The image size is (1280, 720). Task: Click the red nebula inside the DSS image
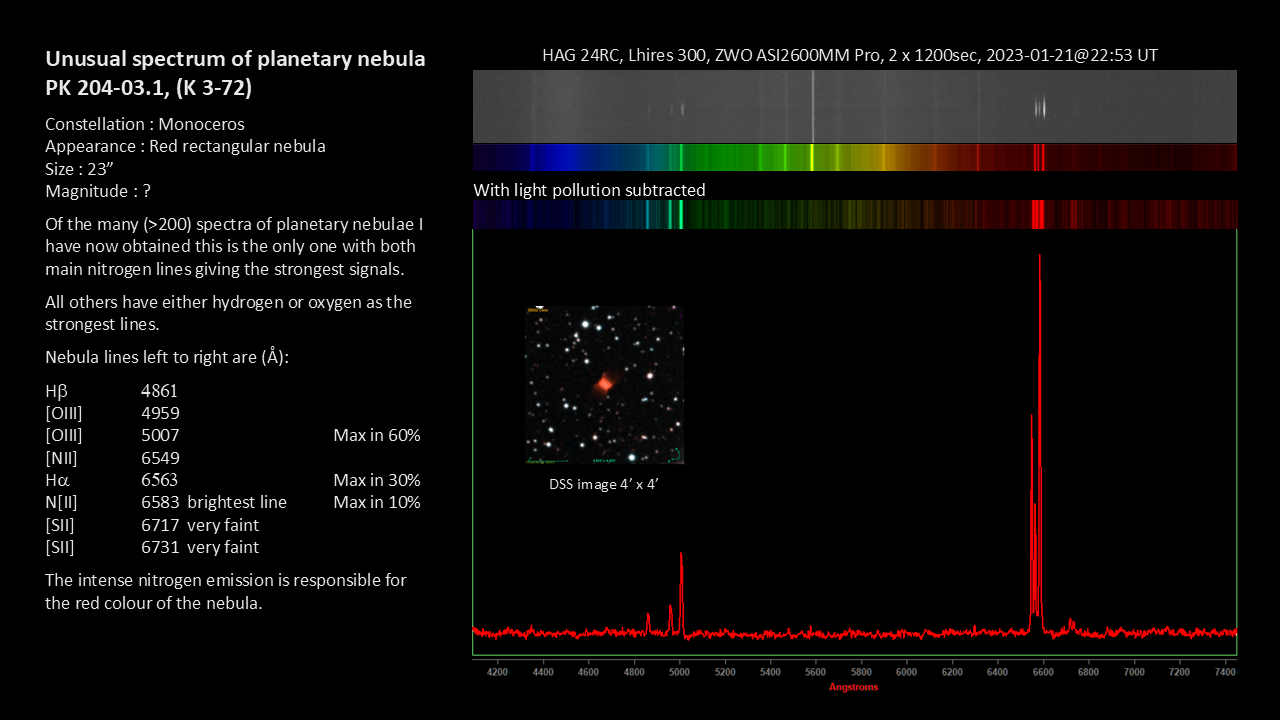coord(604,384)
